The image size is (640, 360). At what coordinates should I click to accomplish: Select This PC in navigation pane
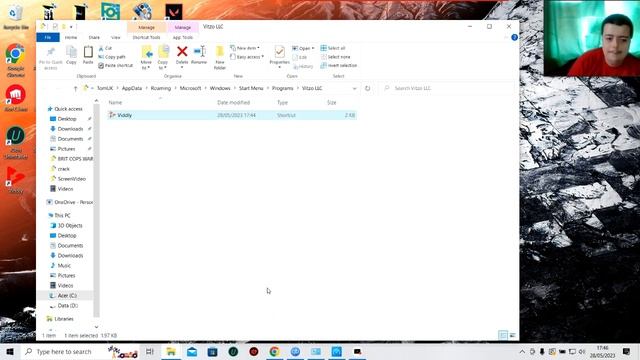click(62, 215)
